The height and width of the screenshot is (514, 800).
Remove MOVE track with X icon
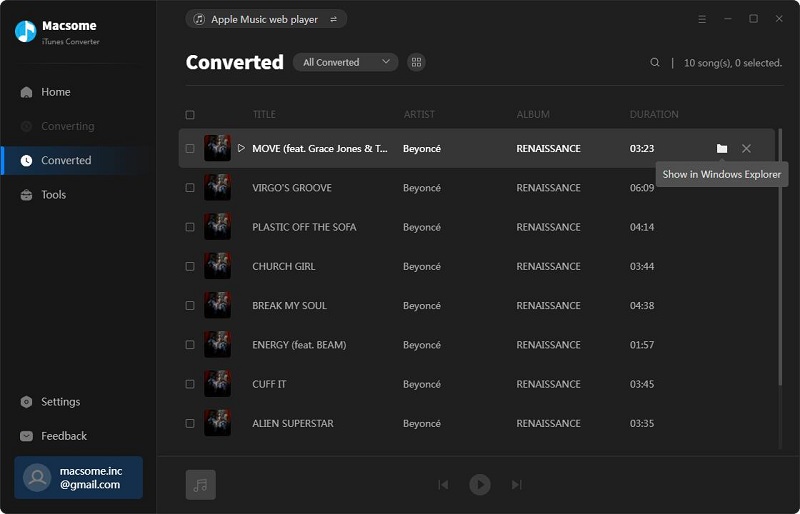(746, 149)
